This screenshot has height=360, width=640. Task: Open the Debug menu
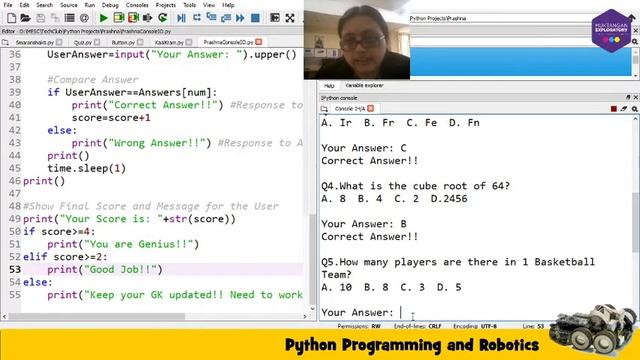pyautogui.click(x=110, y=5)
